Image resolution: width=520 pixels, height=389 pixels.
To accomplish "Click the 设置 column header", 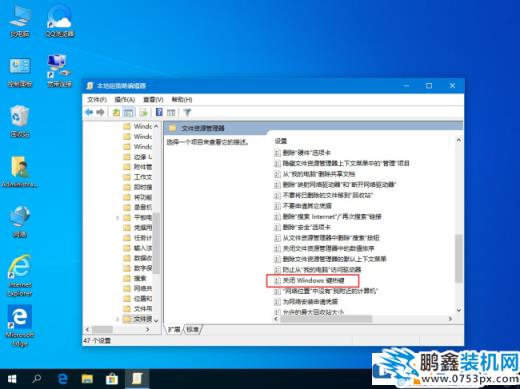I will coord(281,141).
